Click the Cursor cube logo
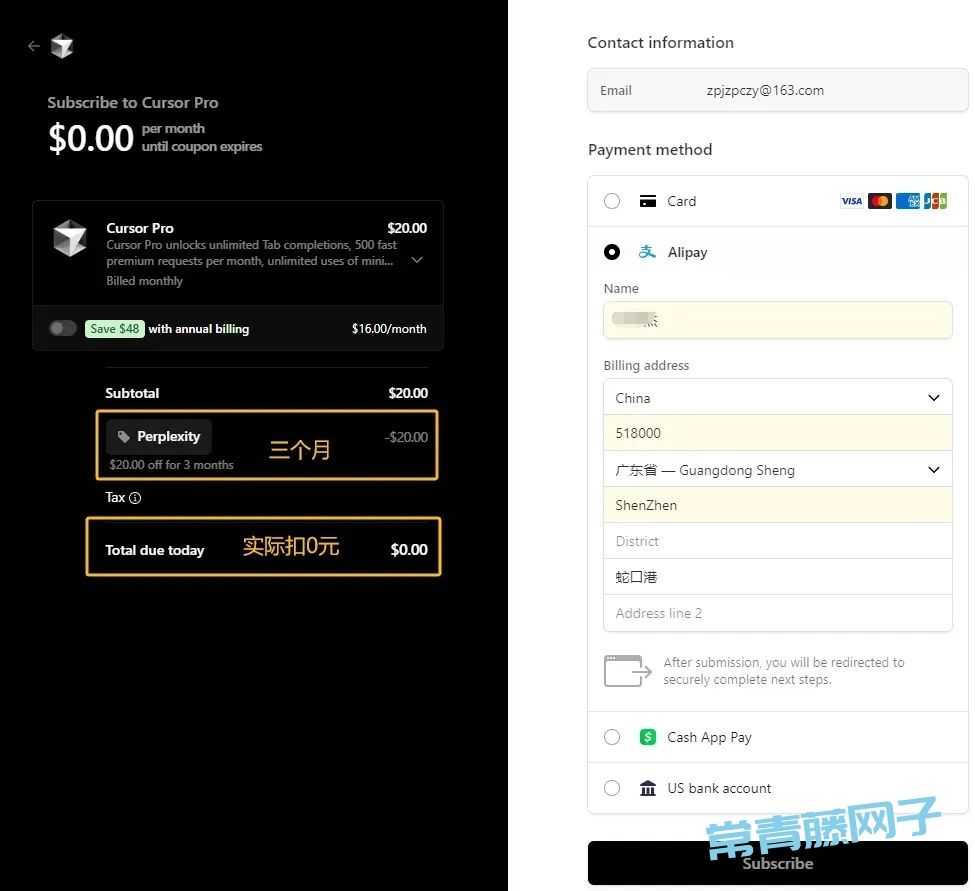This screenshot has width=975, height=891. pos(62,46)
